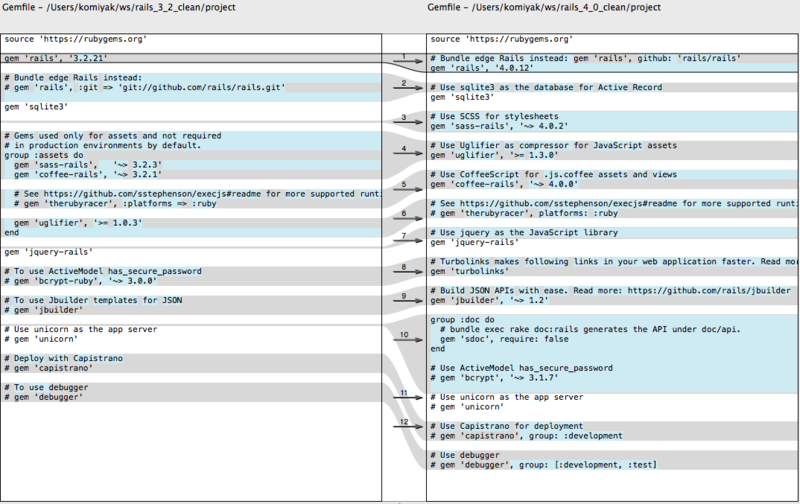Click '# Use jquery as the JavaScript library'
This screenshot has height=504, width=800.
(x=524, y=233)
